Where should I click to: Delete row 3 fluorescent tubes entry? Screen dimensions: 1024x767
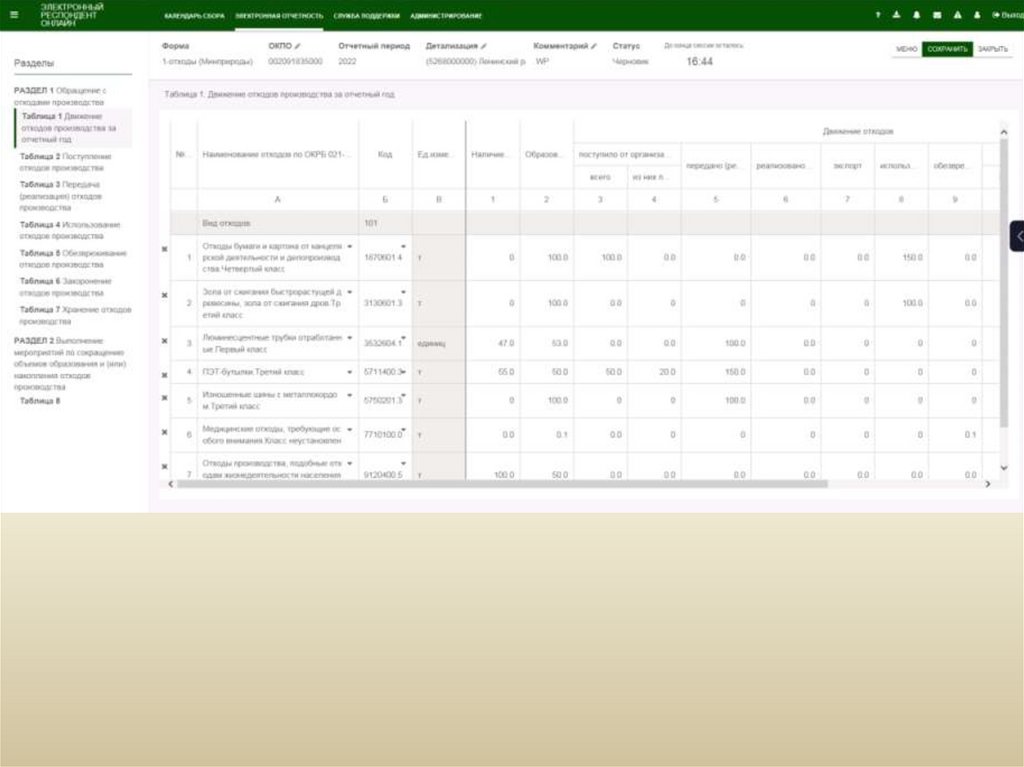click(165, 340)
